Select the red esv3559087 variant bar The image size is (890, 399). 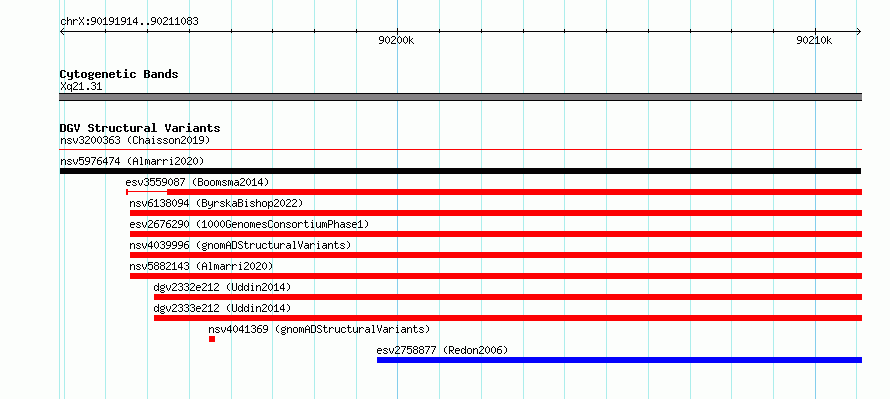(494, 192)
